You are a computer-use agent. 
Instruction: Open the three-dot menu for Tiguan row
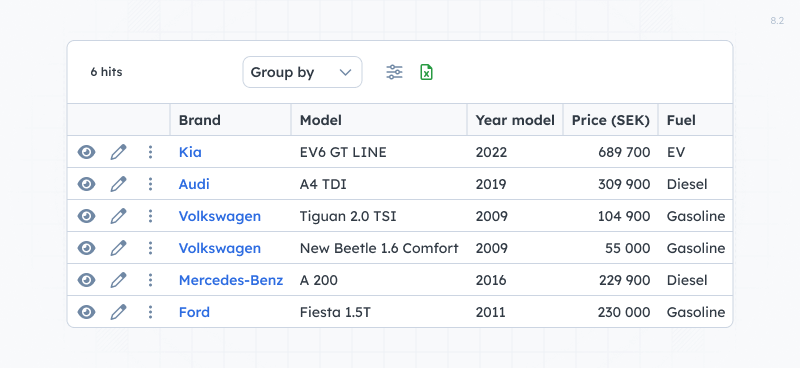pyautogui.click(x=150, y=216)
